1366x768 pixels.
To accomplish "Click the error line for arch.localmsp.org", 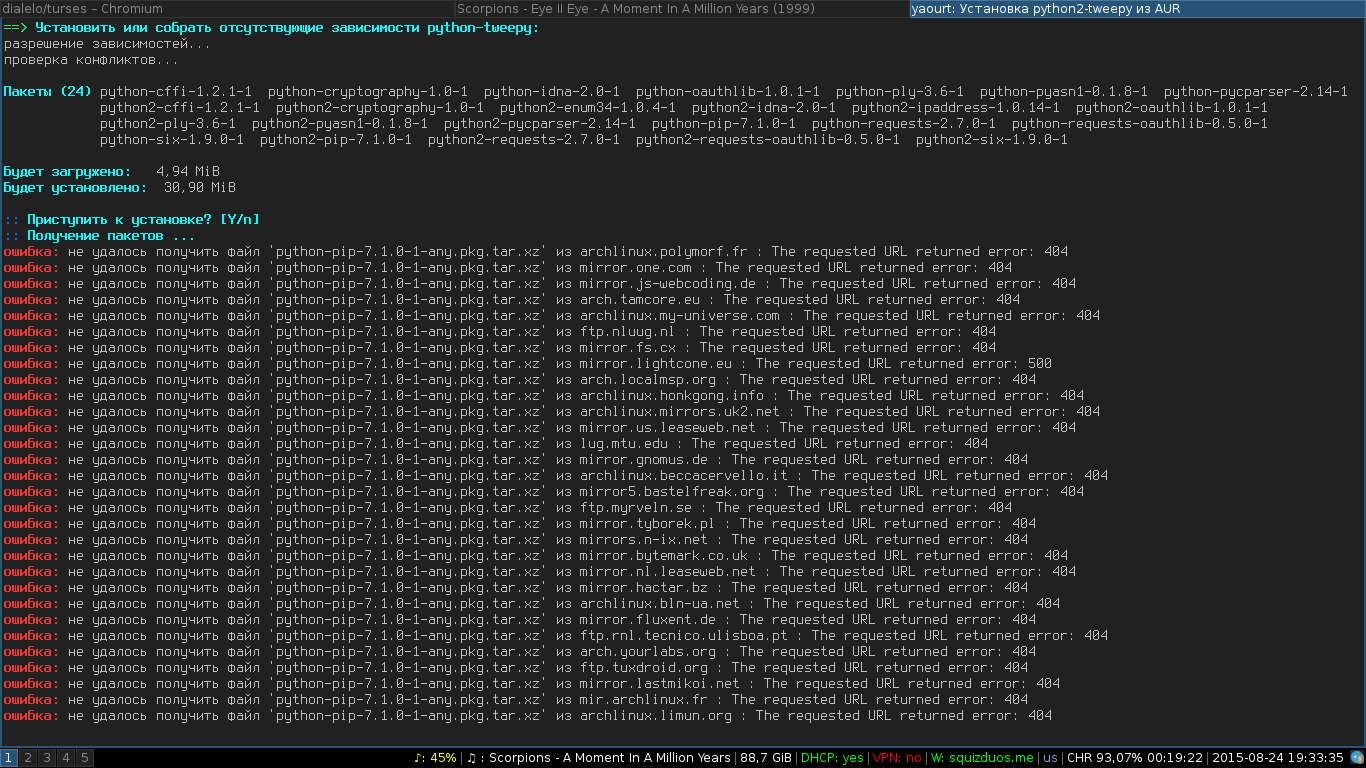I will click(520, 380).
